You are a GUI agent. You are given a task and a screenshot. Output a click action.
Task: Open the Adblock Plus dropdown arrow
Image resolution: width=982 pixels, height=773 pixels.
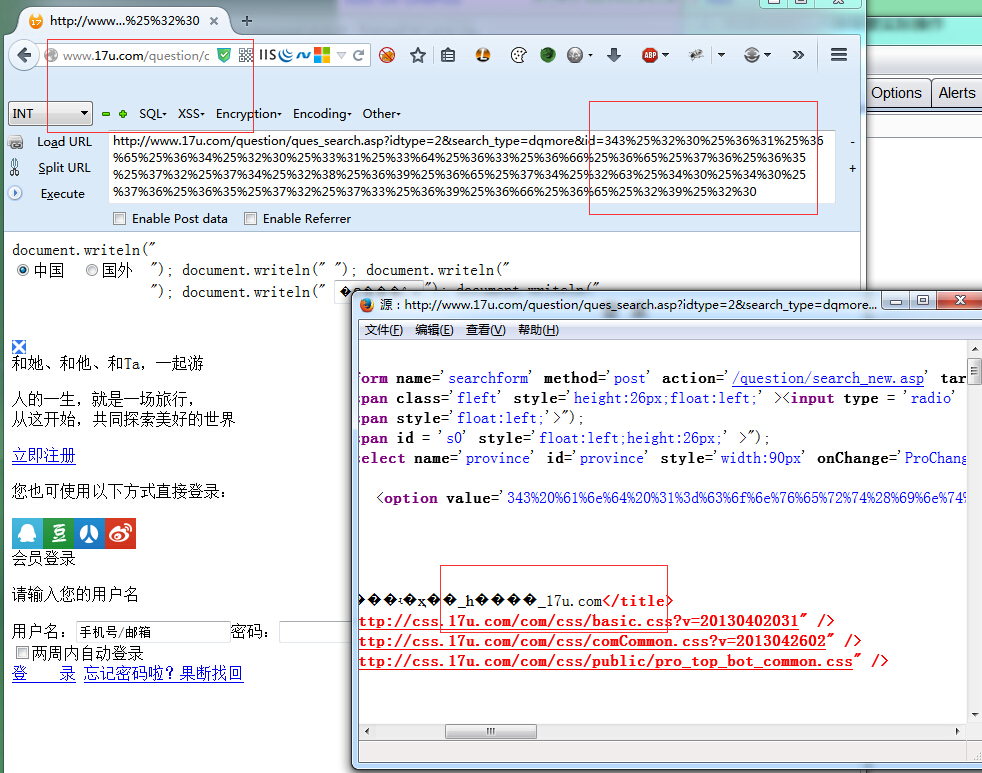click(x=665, y=55)
